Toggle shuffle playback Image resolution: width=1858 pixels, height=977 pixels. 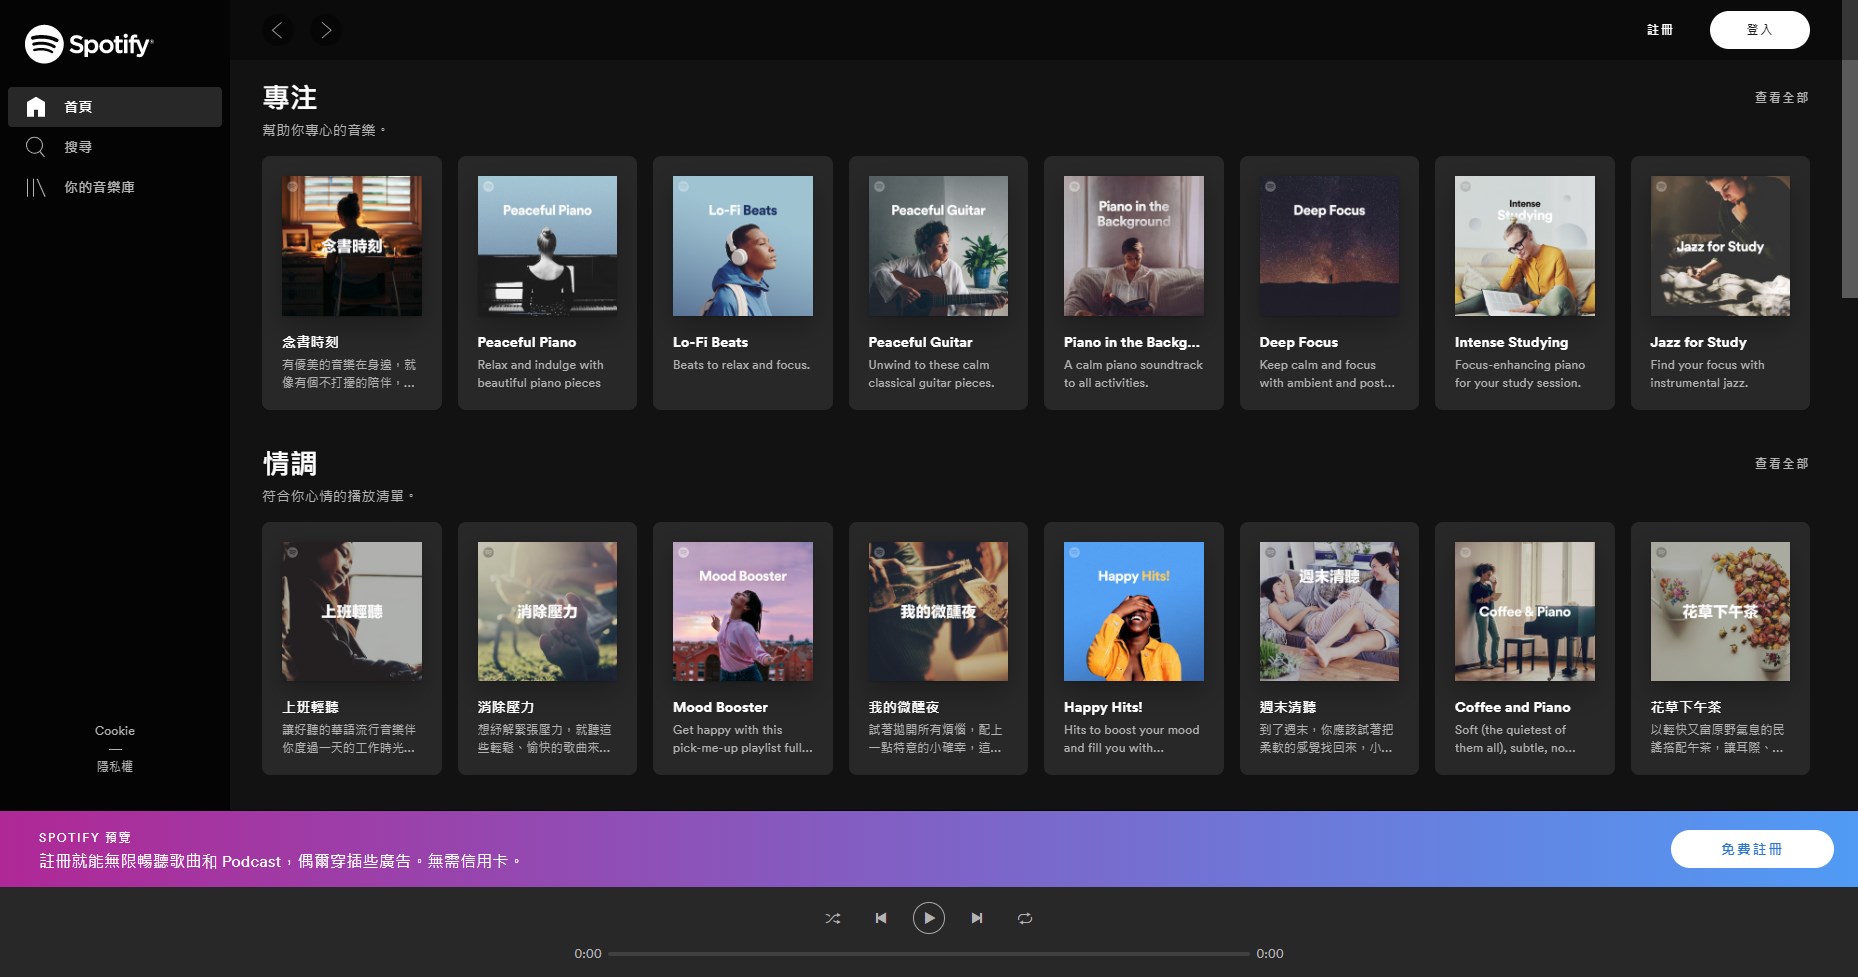pyautogui.click(x=833, y=918)
